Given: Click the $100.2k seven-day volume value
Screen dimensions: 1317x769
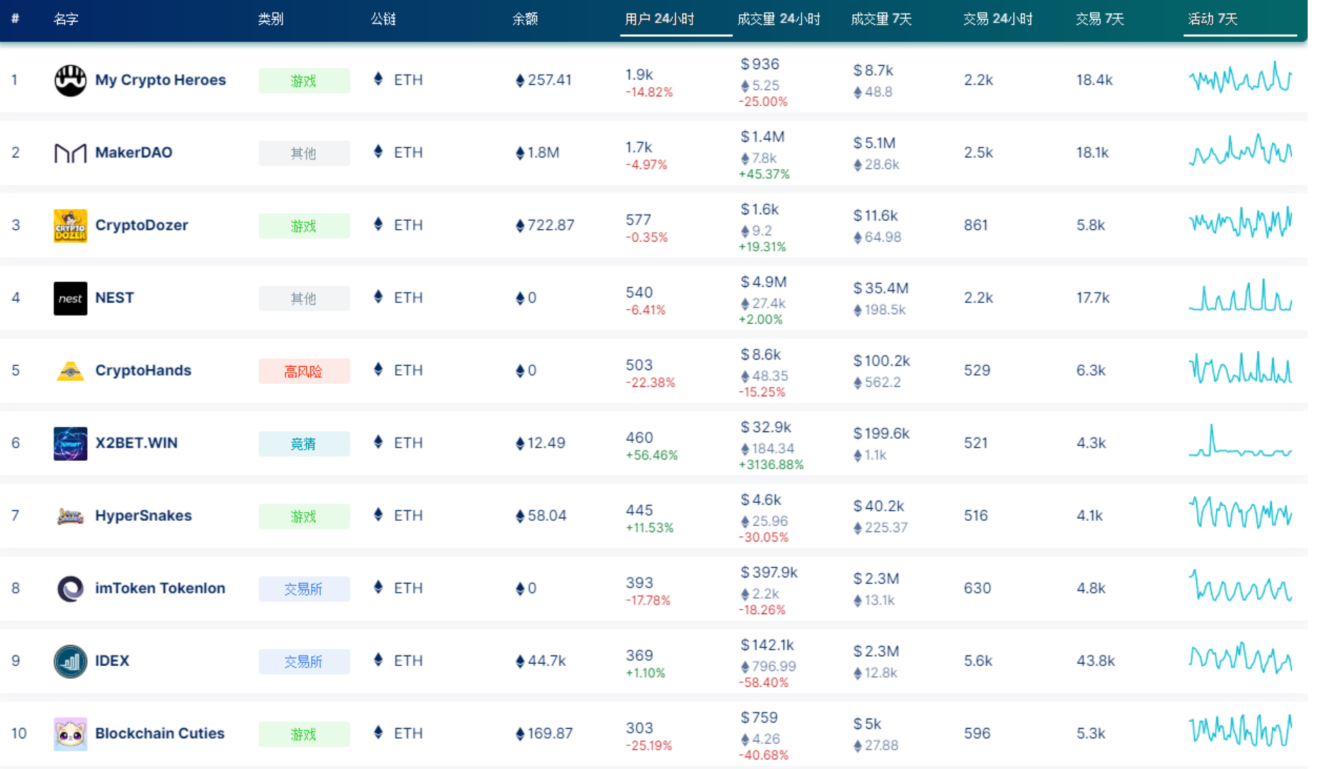Looking at the screenshot, I should click(881, 361).
